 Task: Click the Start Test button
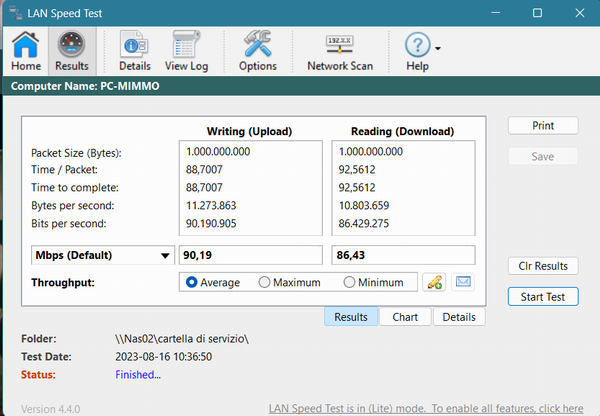click(543, 297)
